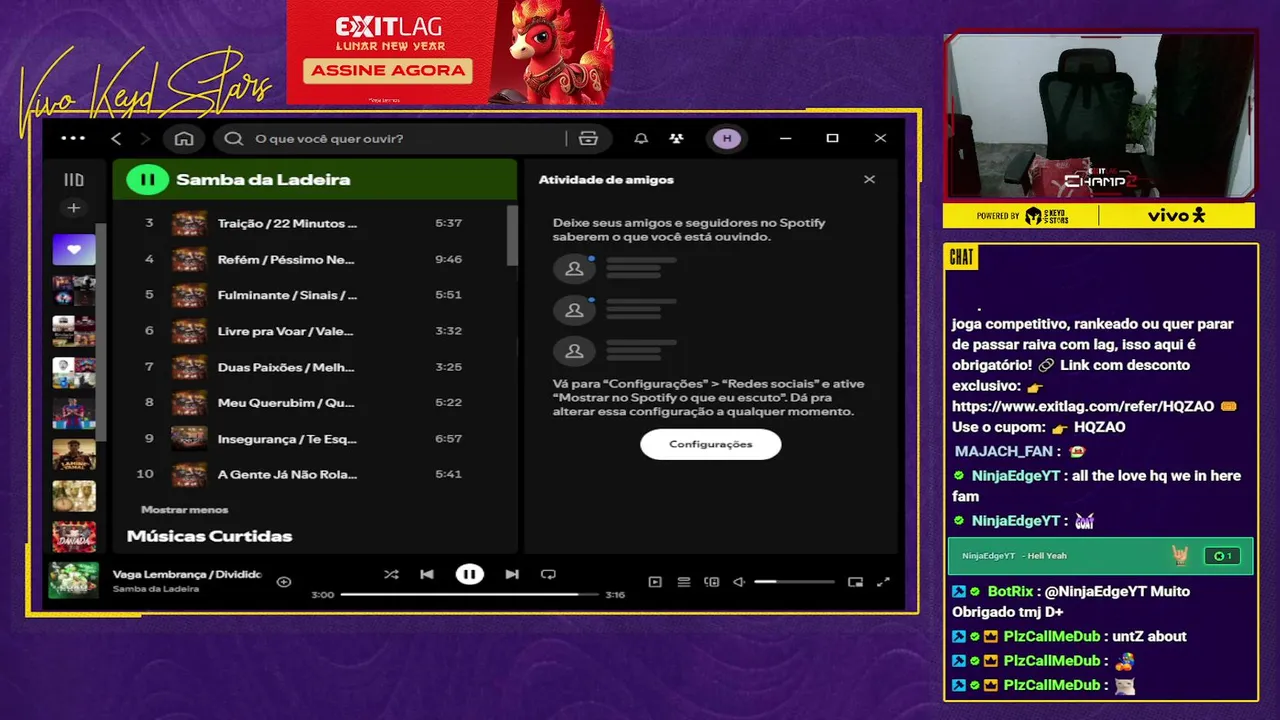Skip to the previous track
1280x720 pixels.
[427, 574]
